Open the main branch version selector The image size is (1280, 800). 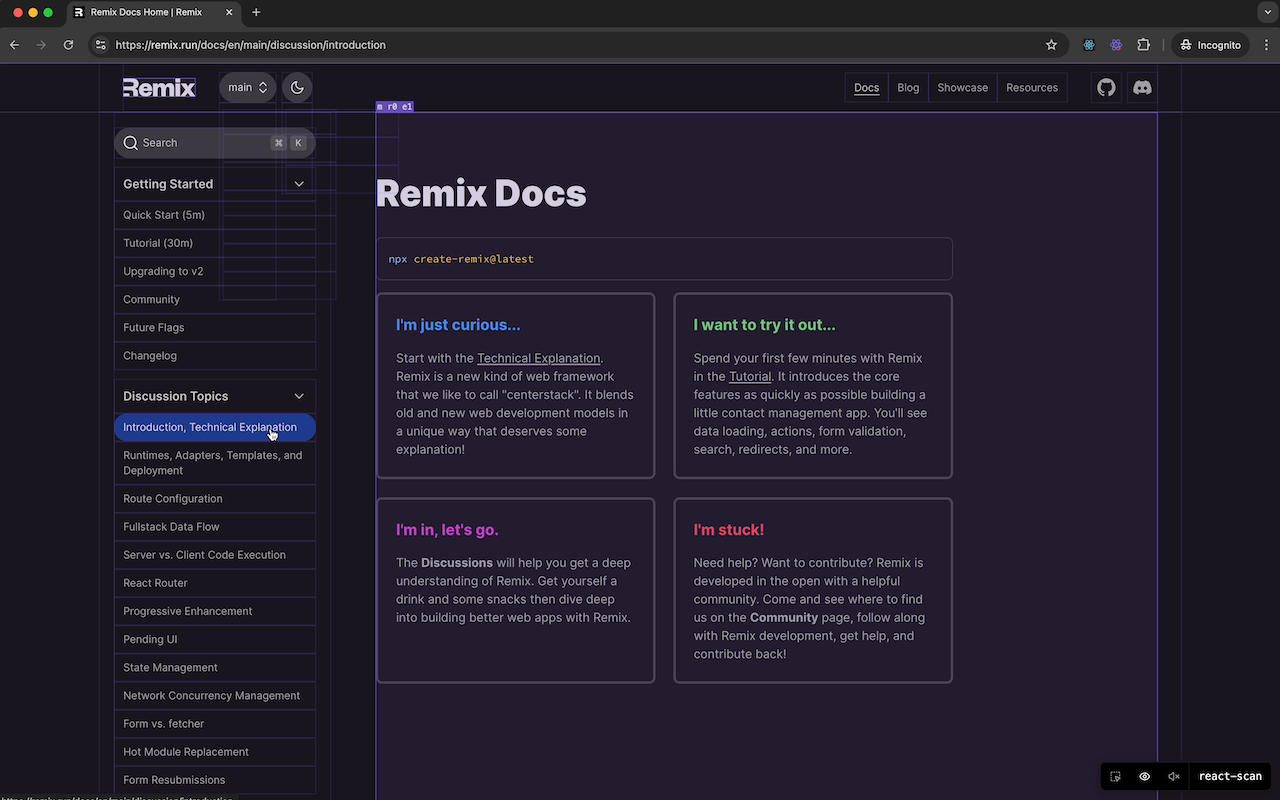tap(247, 87)
